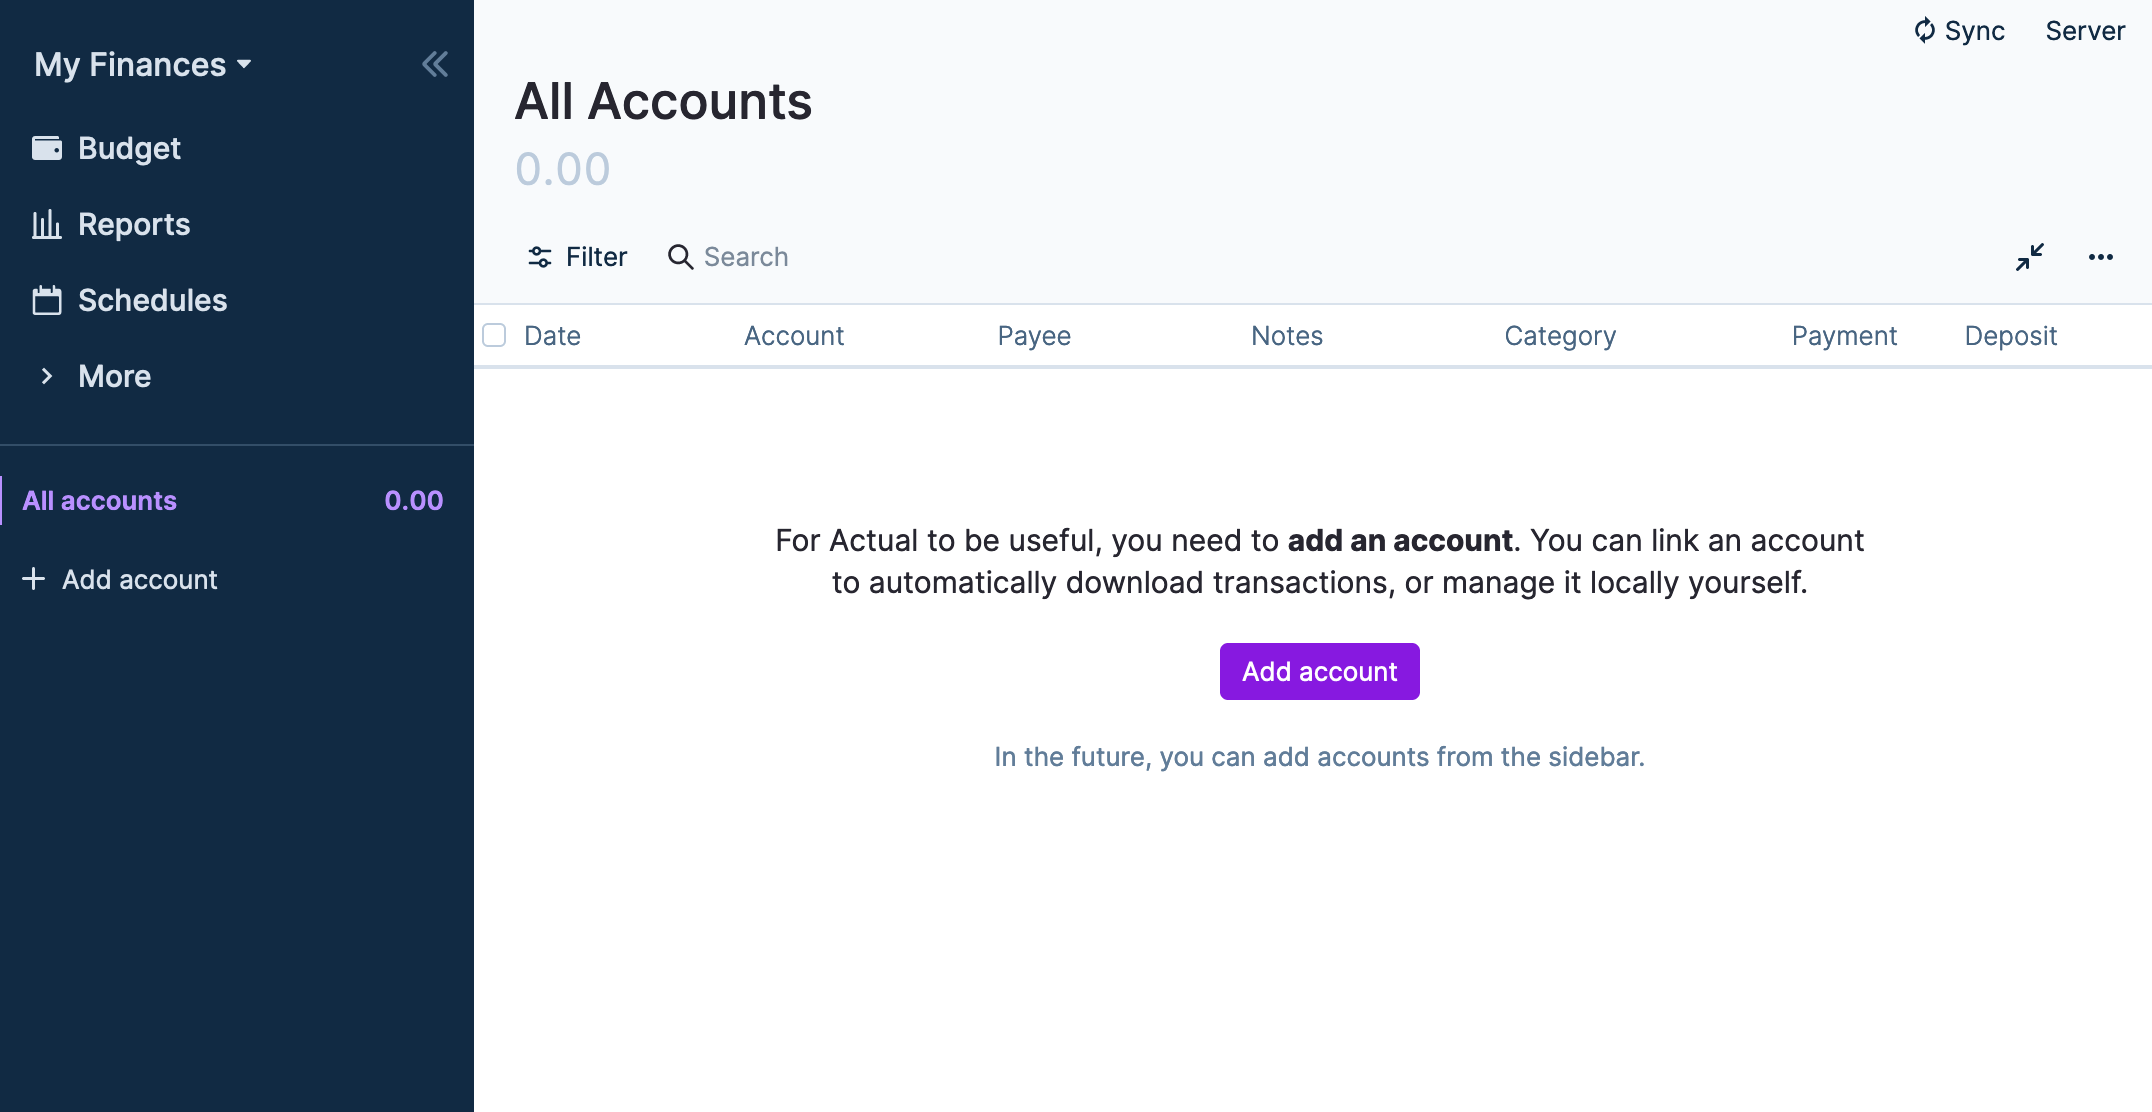
Task: Collapse the More menu chevron
Action: pos(47,377)
